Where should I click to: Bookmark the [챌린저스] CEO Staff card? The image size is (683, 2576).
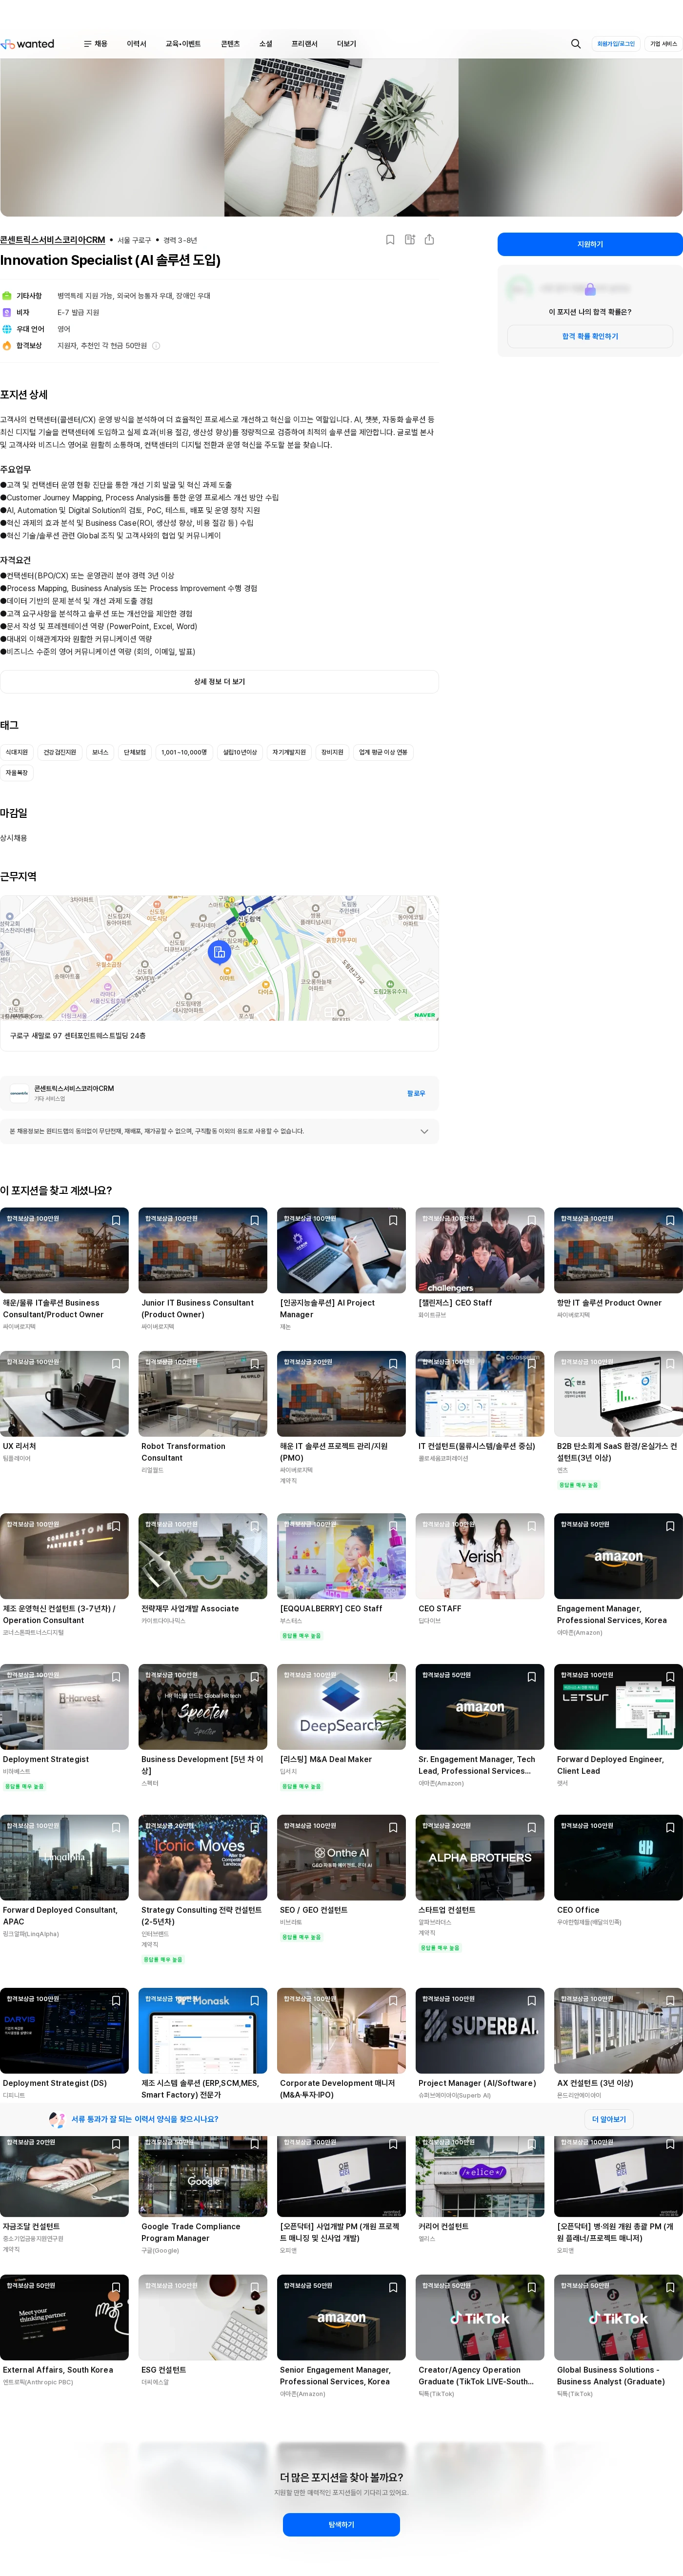(x=532, y=1221)
